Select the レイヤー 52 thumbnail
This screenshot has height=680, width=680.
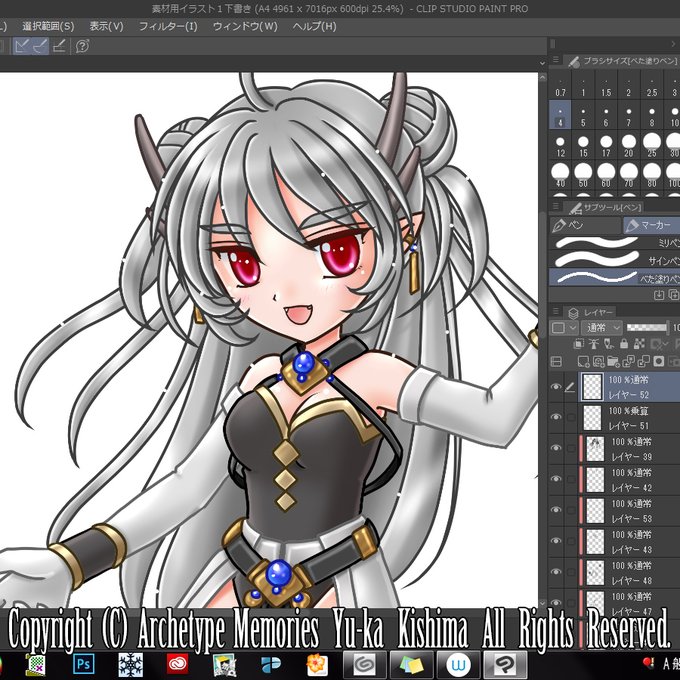[x=592, y=386]
